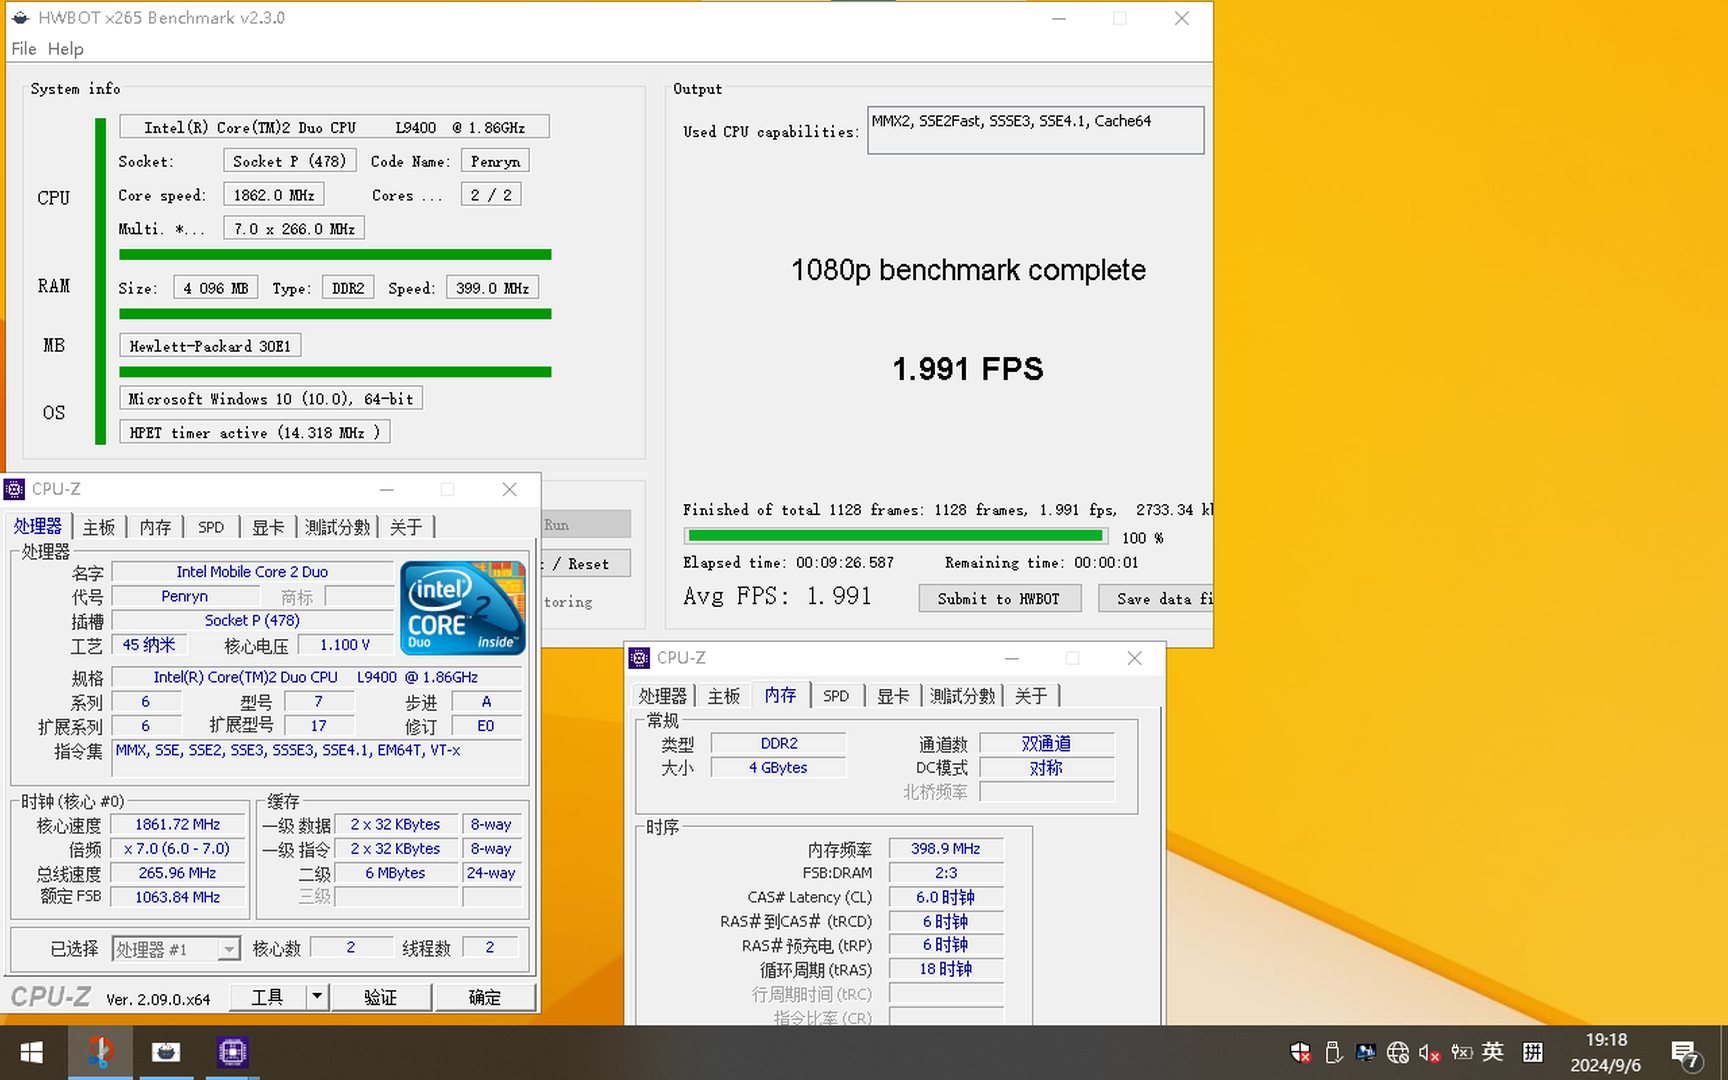Viewport: 1728px width, 1080px height.
Task: Open the display graphics tray icon
Action: pos(1365,1052)
